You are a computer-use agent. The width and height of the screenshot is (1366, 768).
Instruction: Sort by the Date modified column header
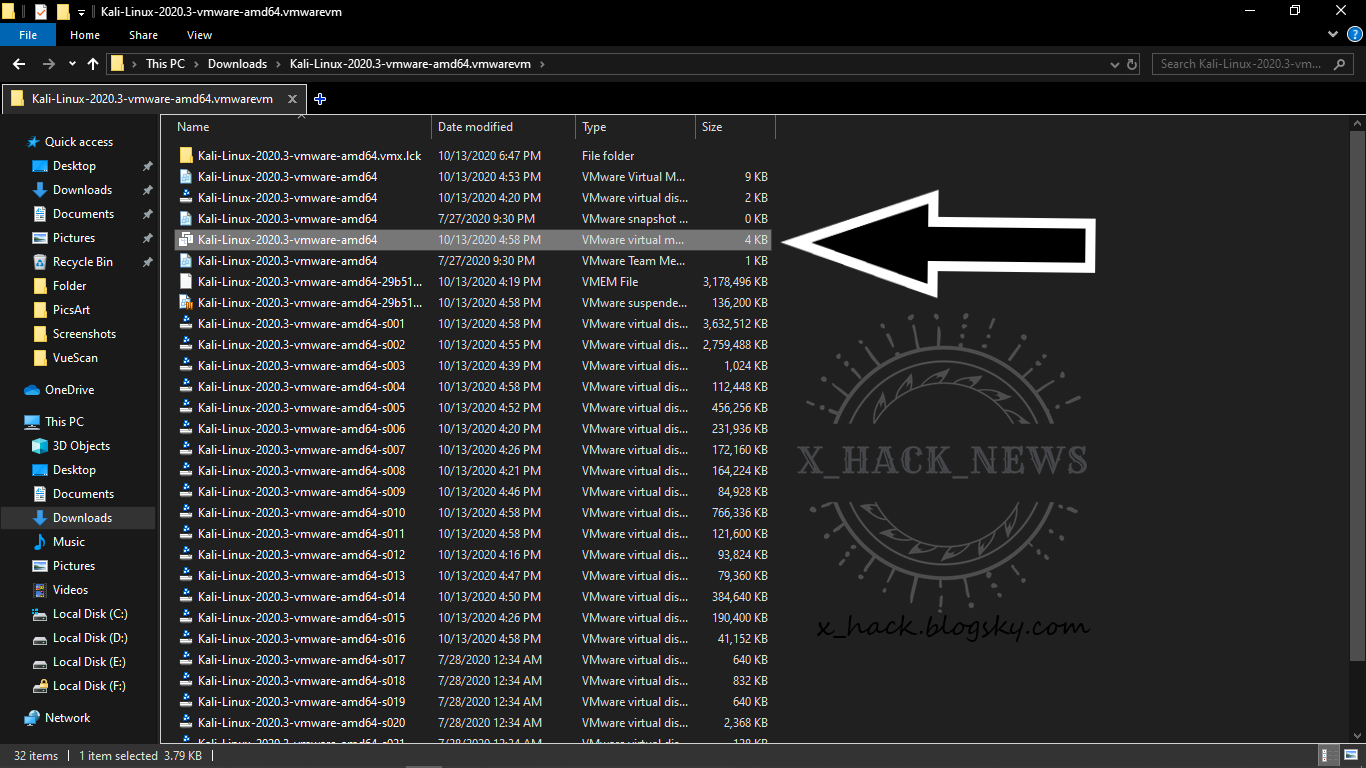(x=475, y=127)
